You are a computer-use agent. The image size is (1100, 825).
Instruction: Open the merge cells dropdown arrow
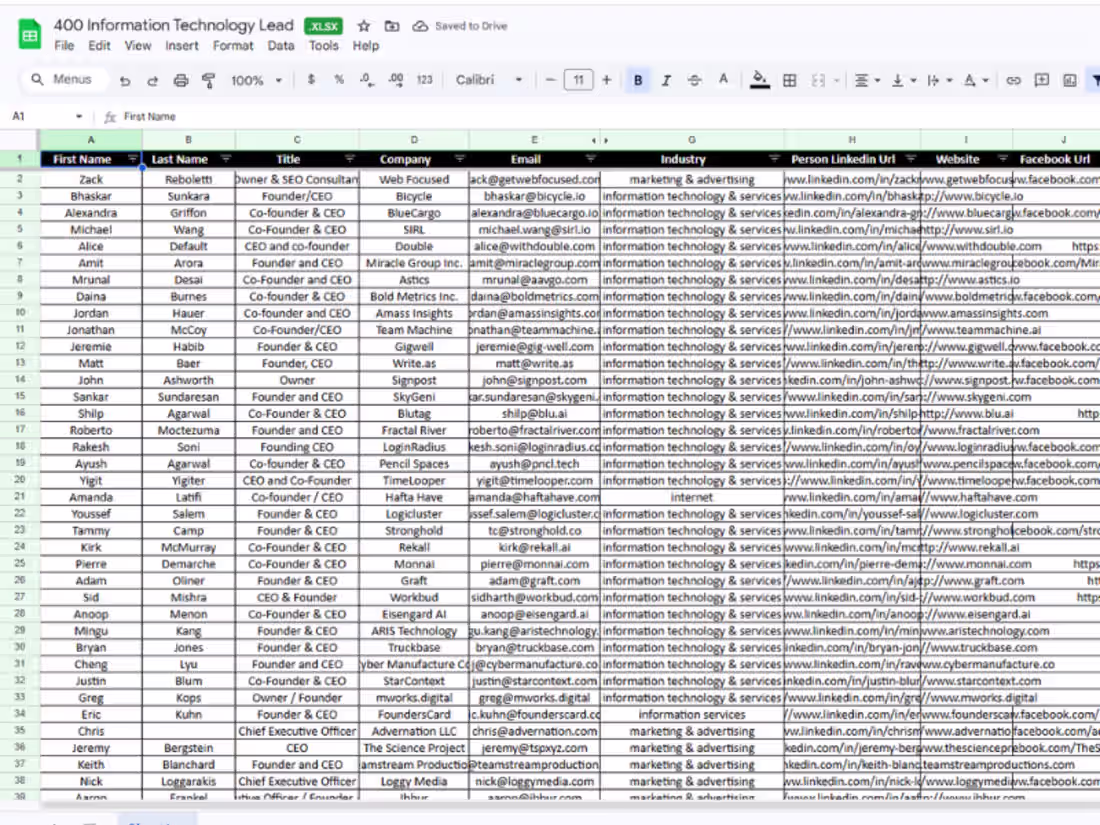837,81
